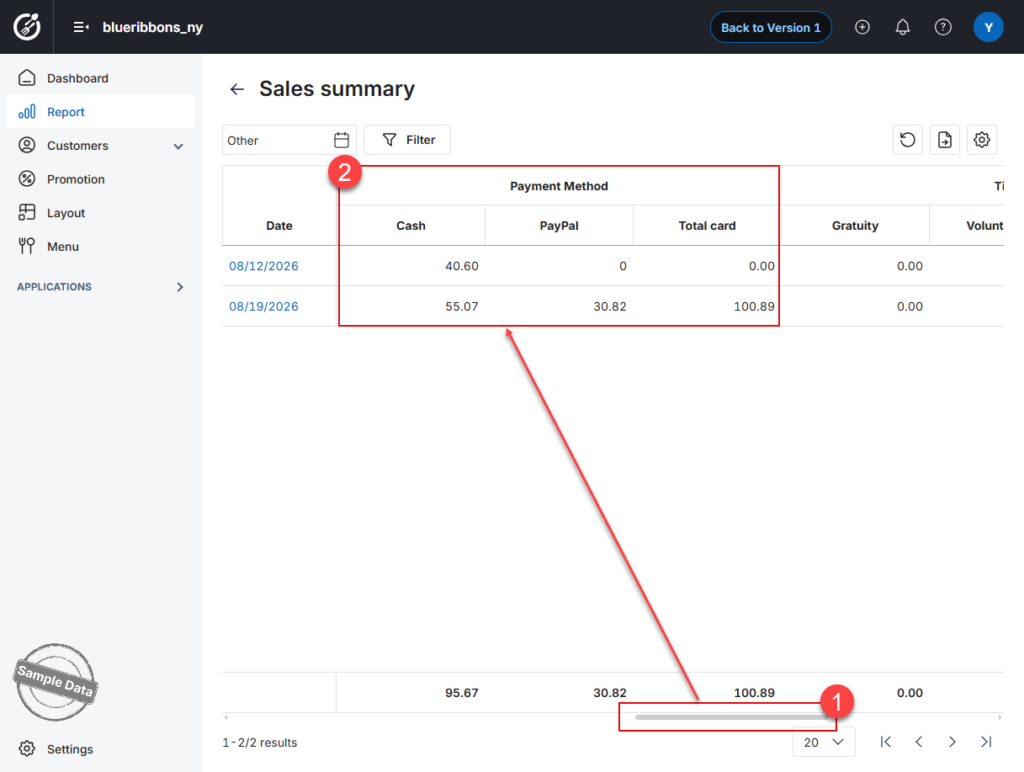The width and height of the screenshot is (1024, 772).
Task: Open Promotion page
Action: [x=101, y=179]
